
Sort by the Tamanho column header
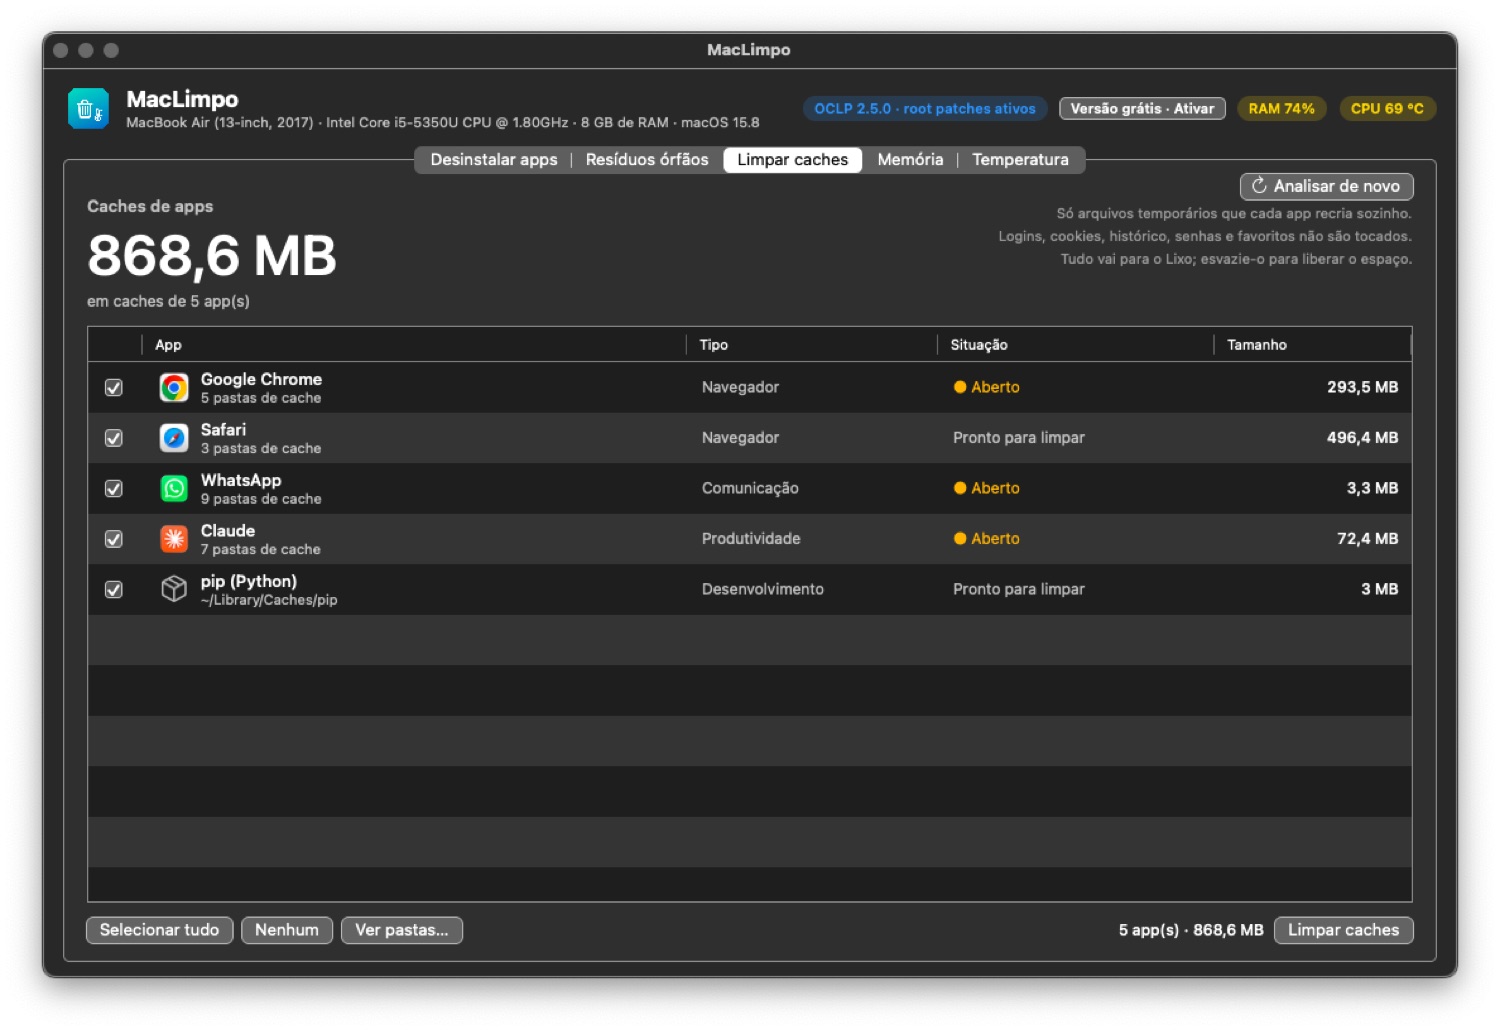point(1312,345)
